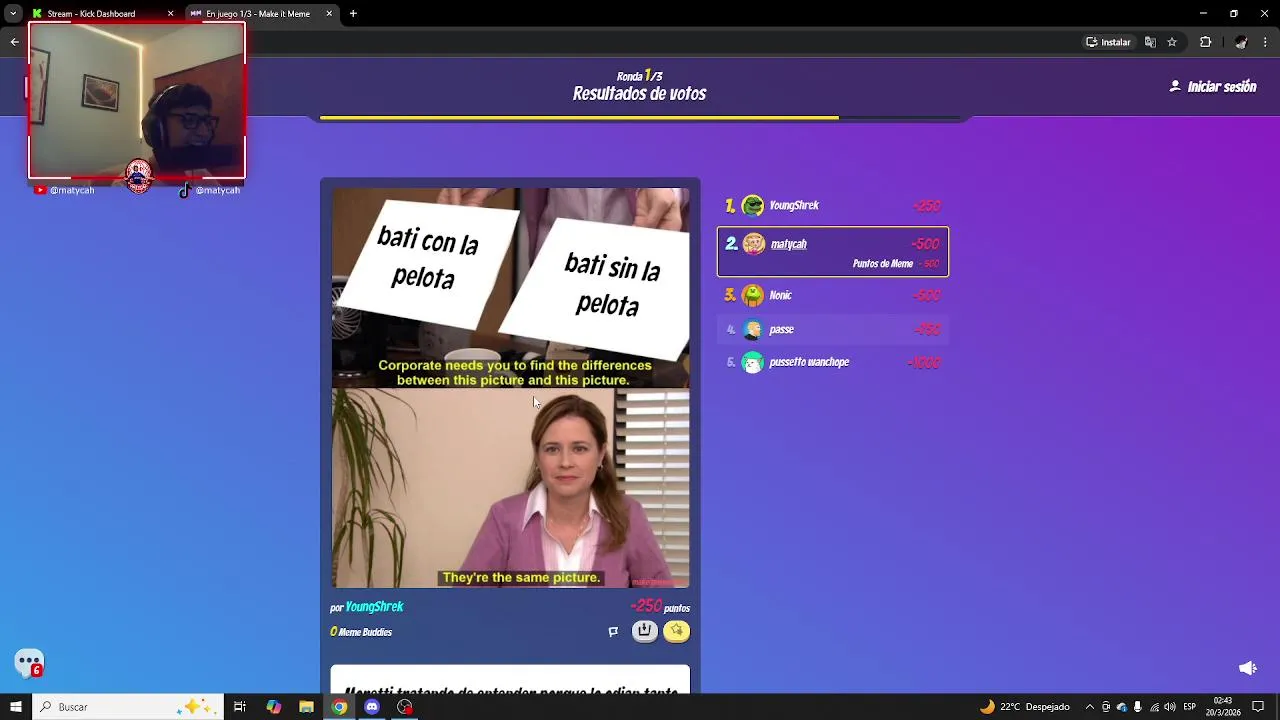Open the browser extensions puzzle icon
This screenshot has width=1280, height=720.
pos(1205,42)
